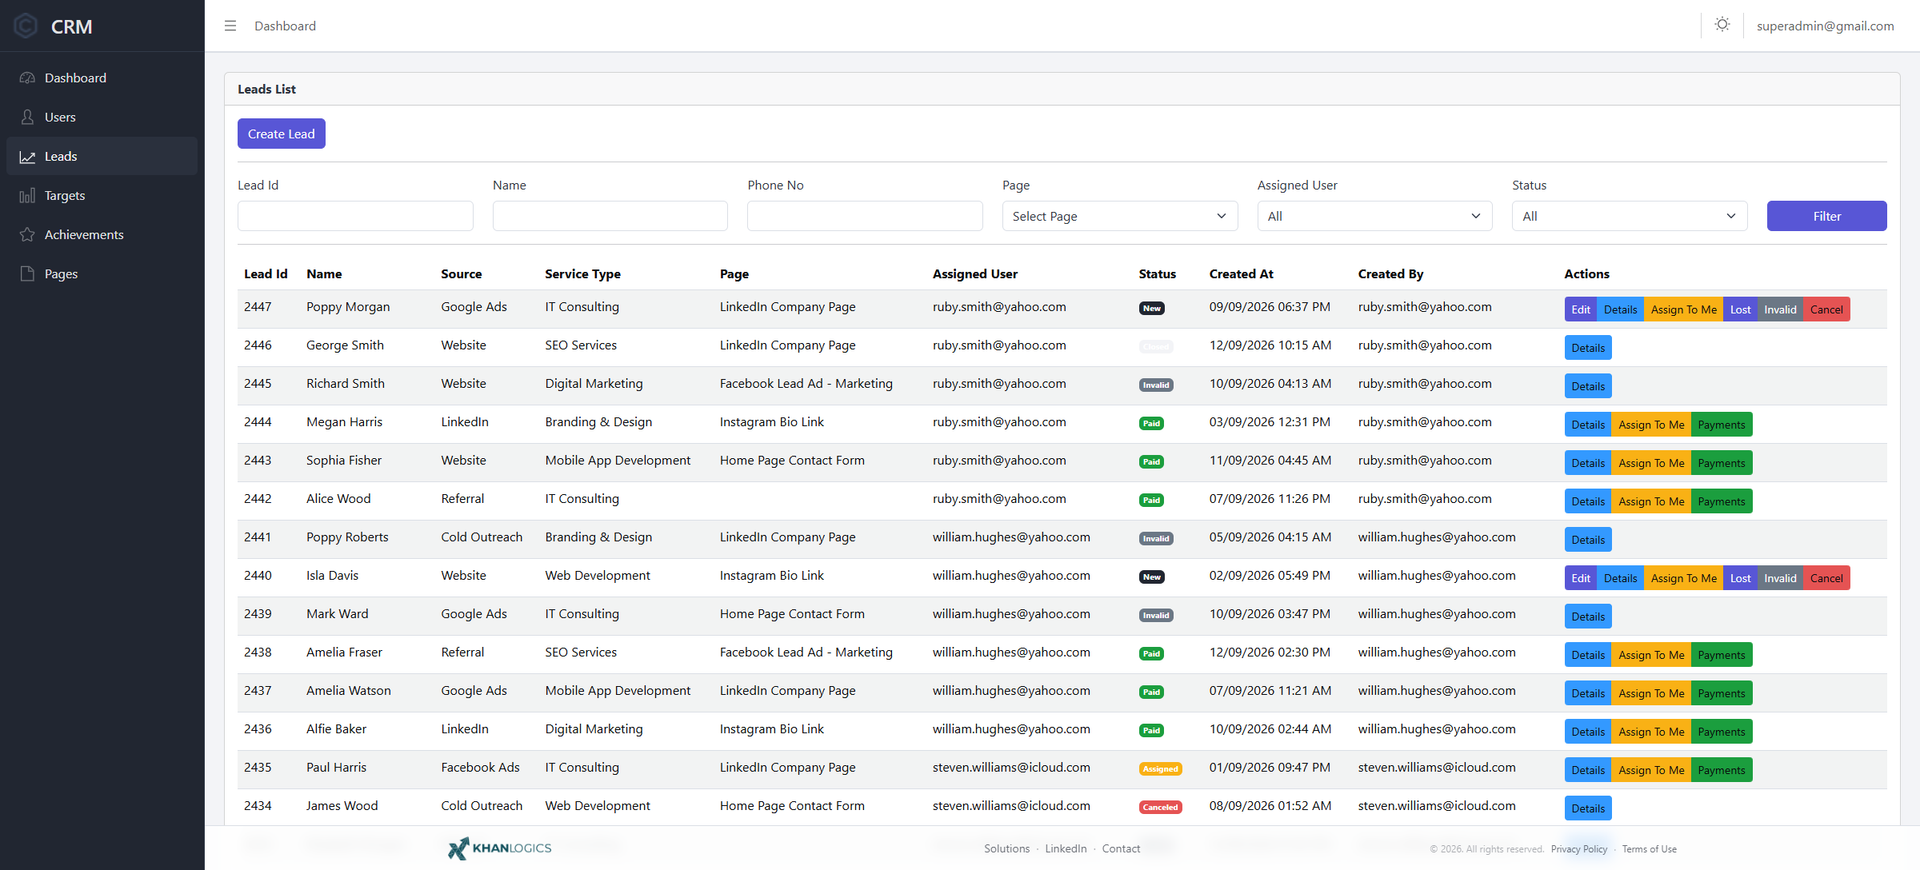Screen dimensions: 1920x870
Task: Click the Contact footer link
Action: coord(1121,849)
